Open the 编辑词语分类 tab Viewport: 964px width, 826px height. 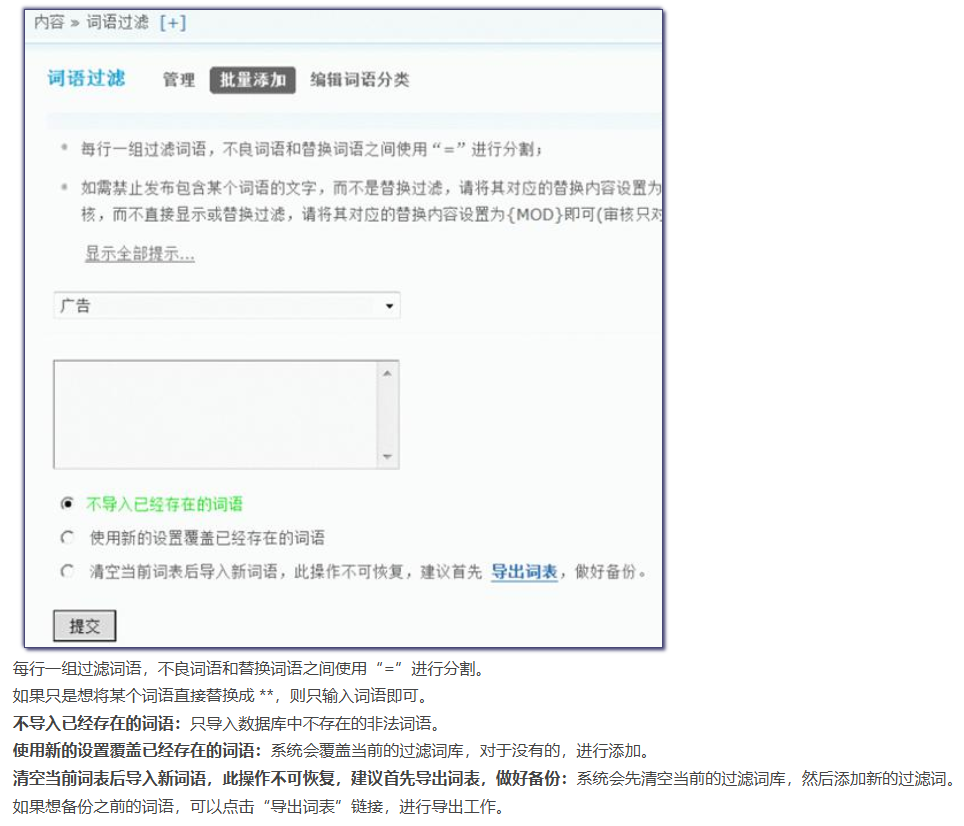359,80
